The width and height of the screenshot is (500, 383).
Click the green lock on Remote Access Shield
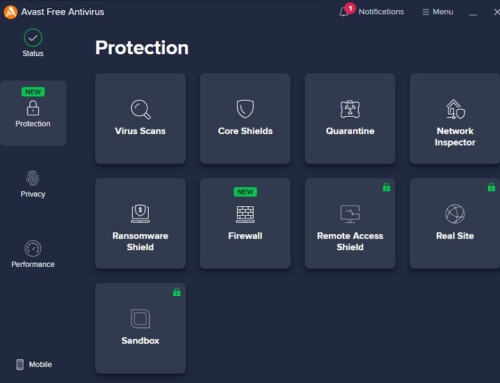pos(386,187)
